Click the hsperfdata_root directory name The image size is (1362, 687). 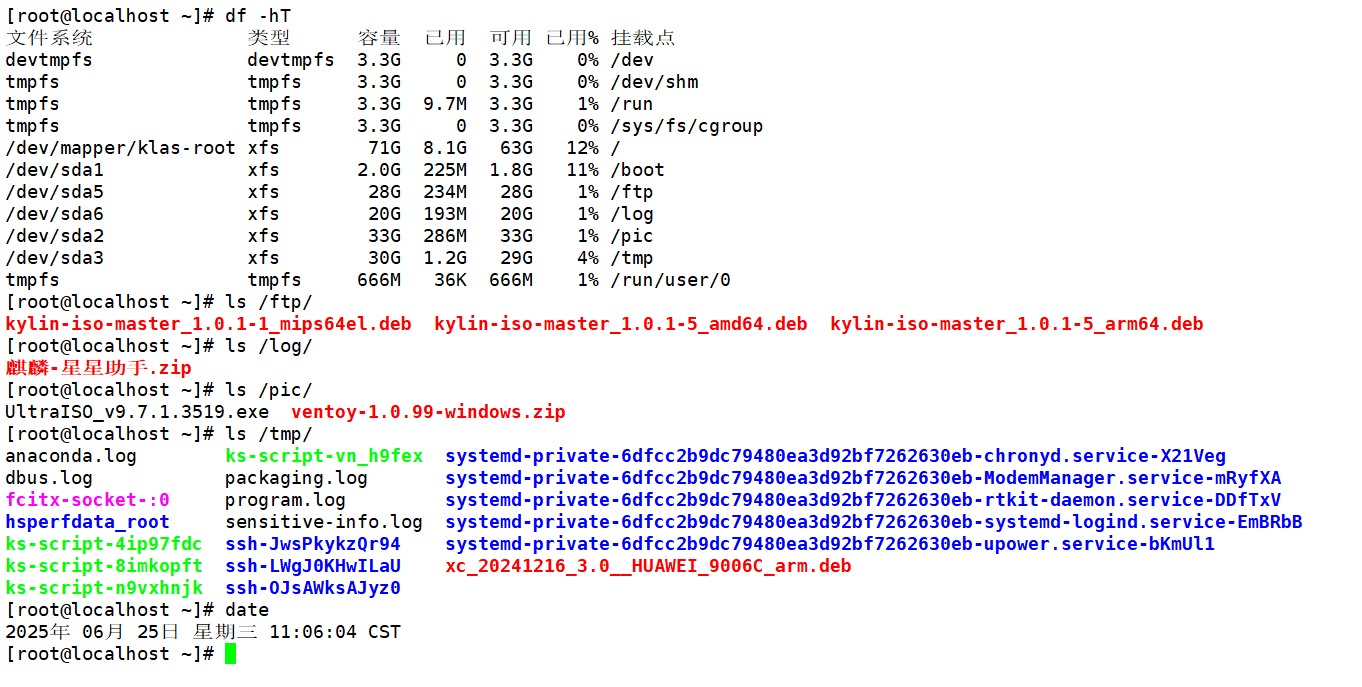pos(88,522)
